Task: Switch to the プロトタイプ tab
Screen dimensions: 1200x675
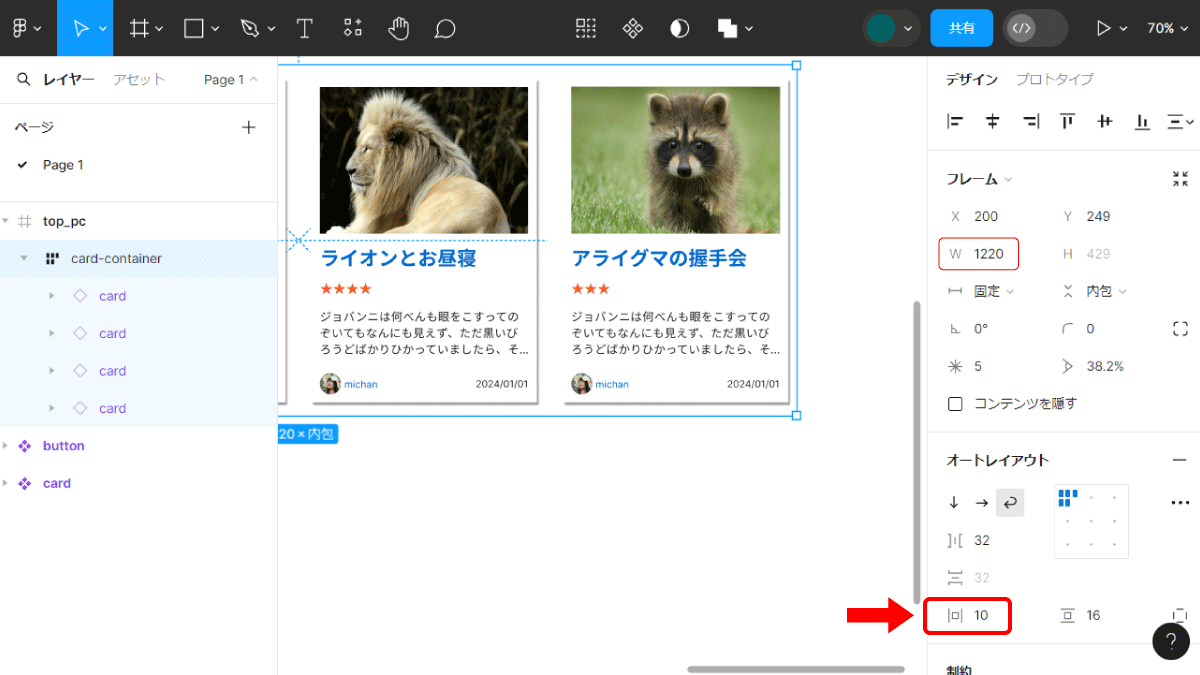Action: pos(1055,79)
